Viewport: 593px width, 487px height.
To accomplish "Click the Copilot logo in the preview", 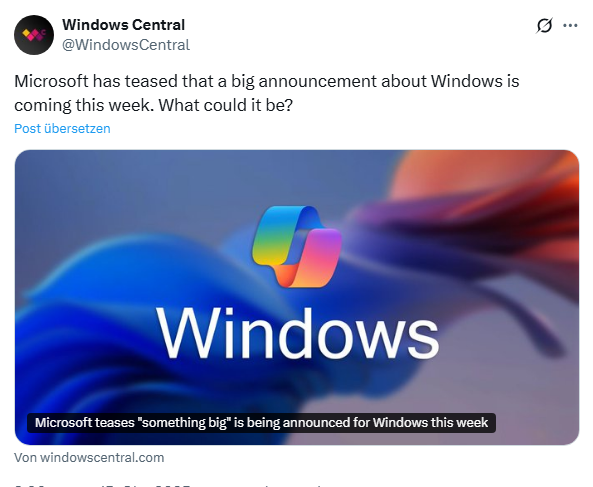I will pos(297,246).
